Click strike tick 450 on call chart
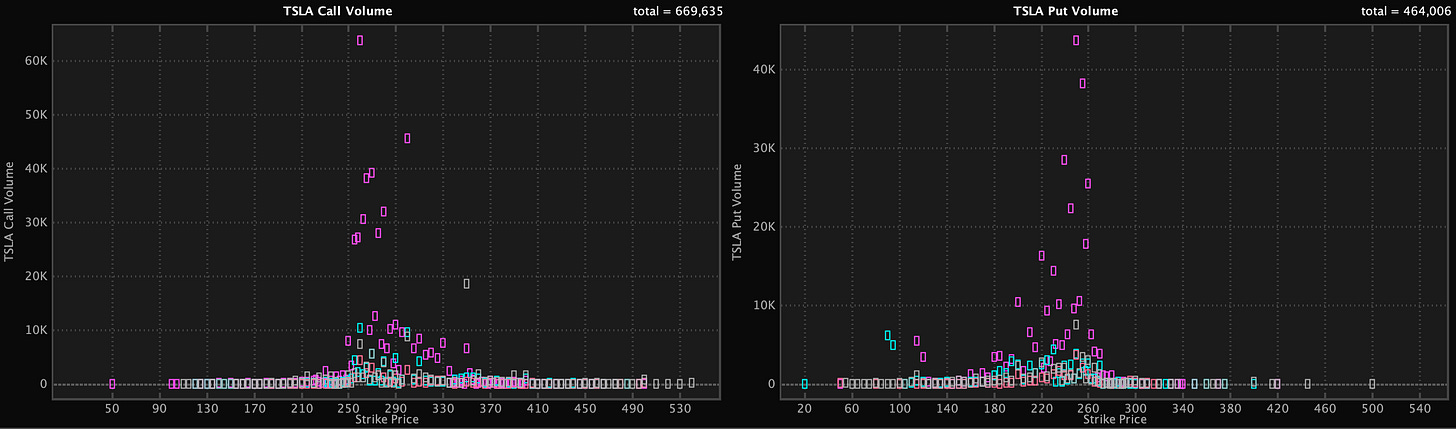1456x429 pixels. pyautogui.click(x=586, y=409)
